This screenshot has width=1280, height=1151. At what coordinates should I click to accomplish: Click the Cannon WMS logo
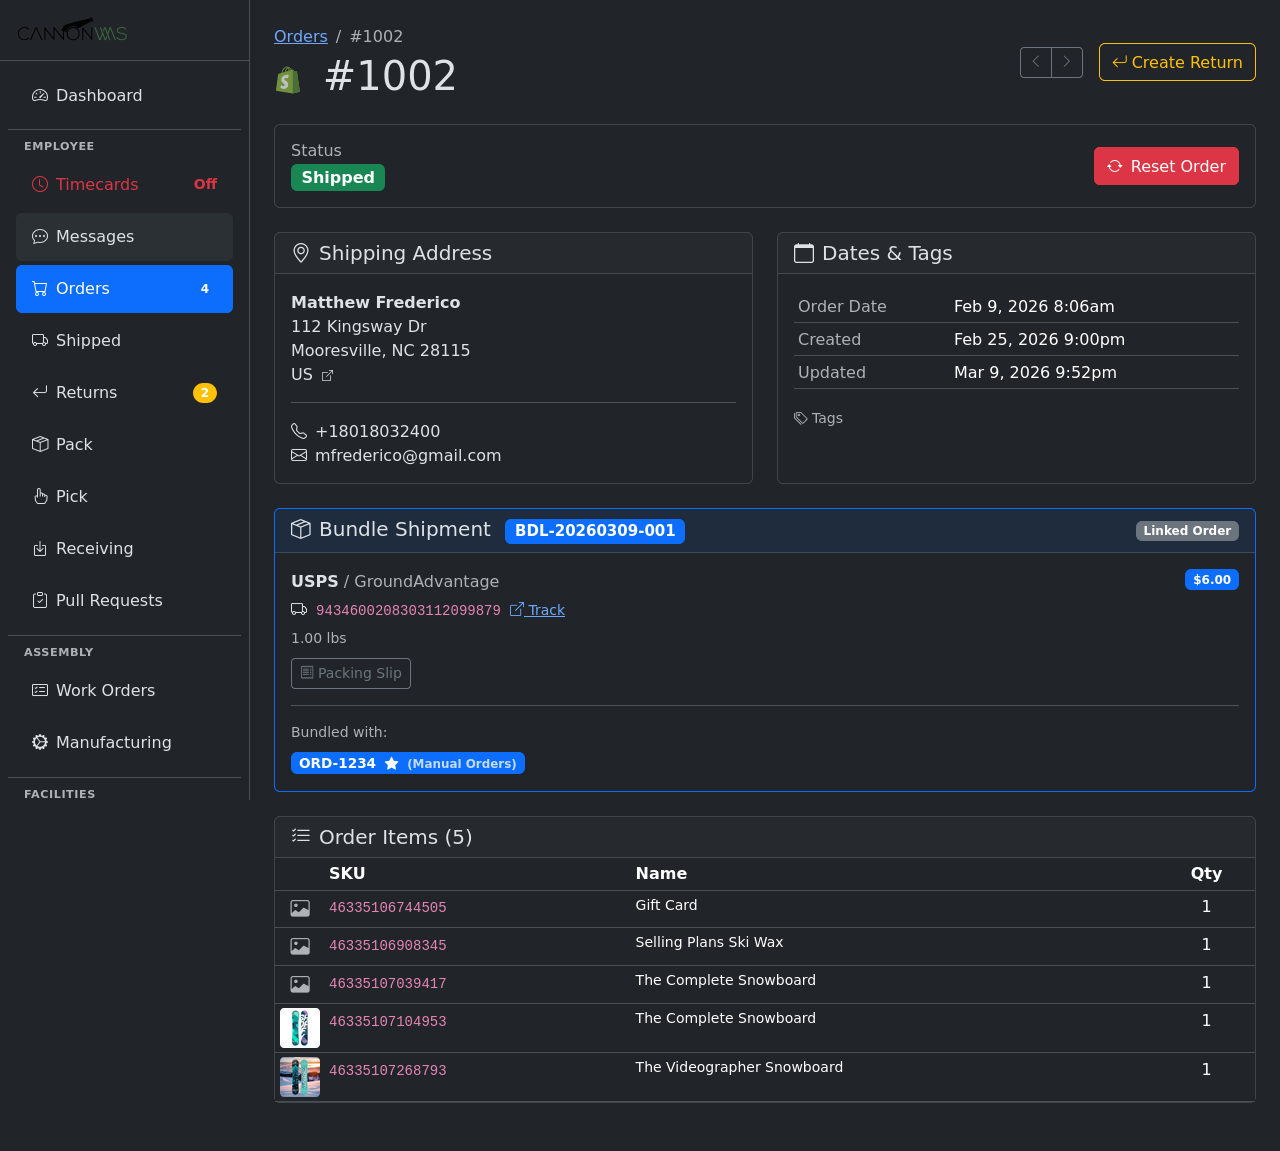pyautogui.click(x=72, y=31)
